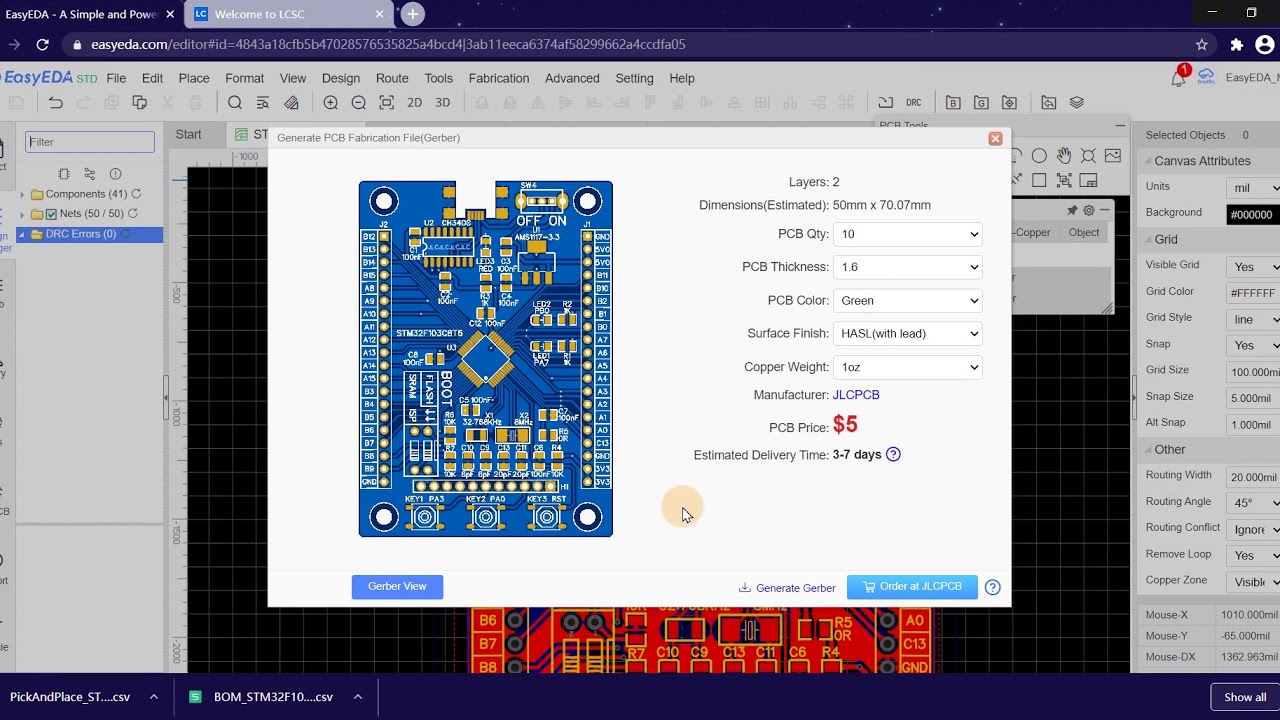Open the Grid Style dropdown
This screenshot has height=720, width=1280.
coord(1254,319)
